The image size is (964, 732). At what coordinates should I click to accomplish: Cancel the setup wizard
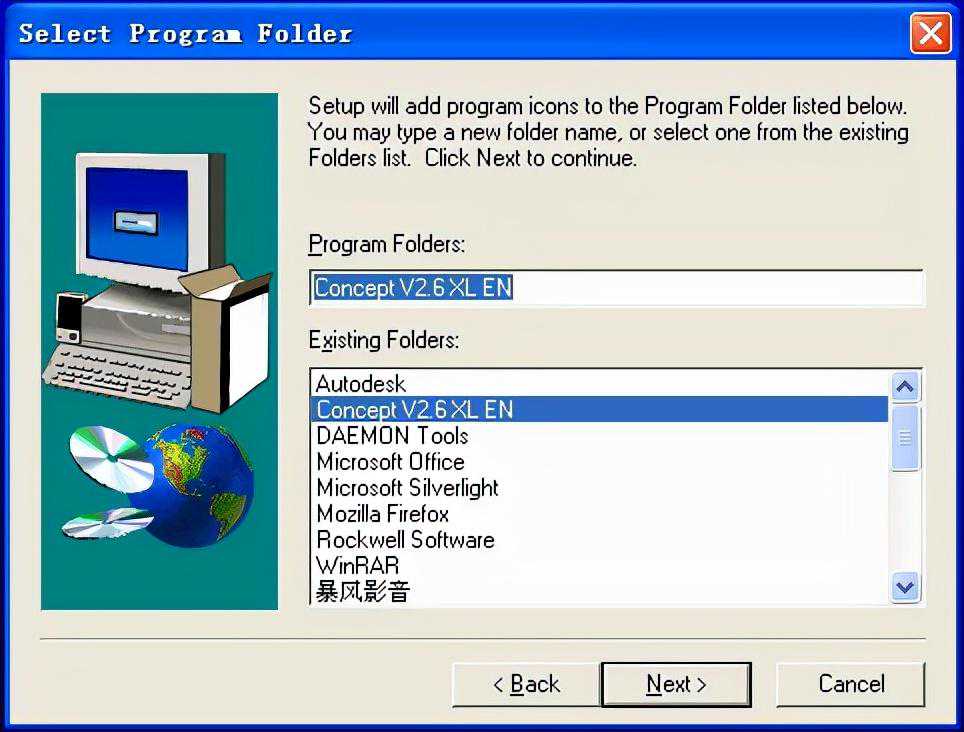pyautogui.click(x=851, y=684)
